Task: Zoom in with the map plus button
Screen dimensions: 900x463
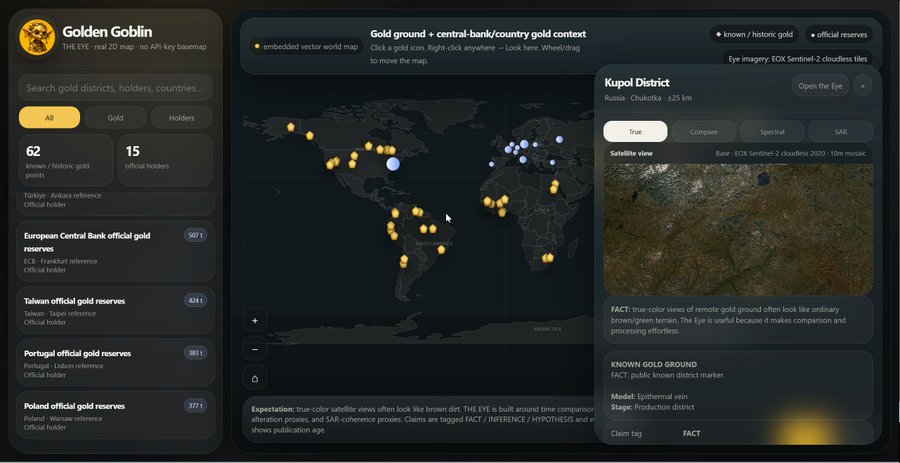Action: coord(255,321)
